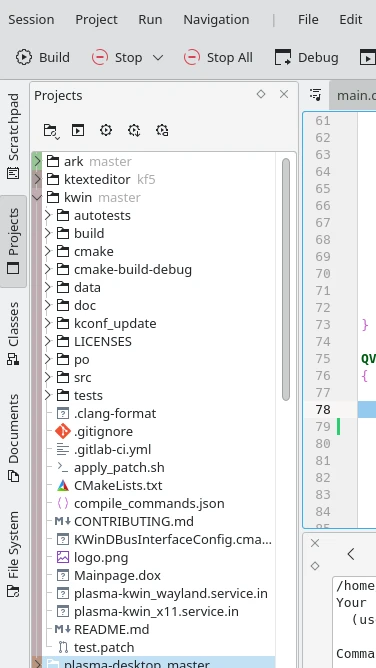Open the Navigation menu
Viewport: 376px width, 668px height.
[x=216, y=20]
